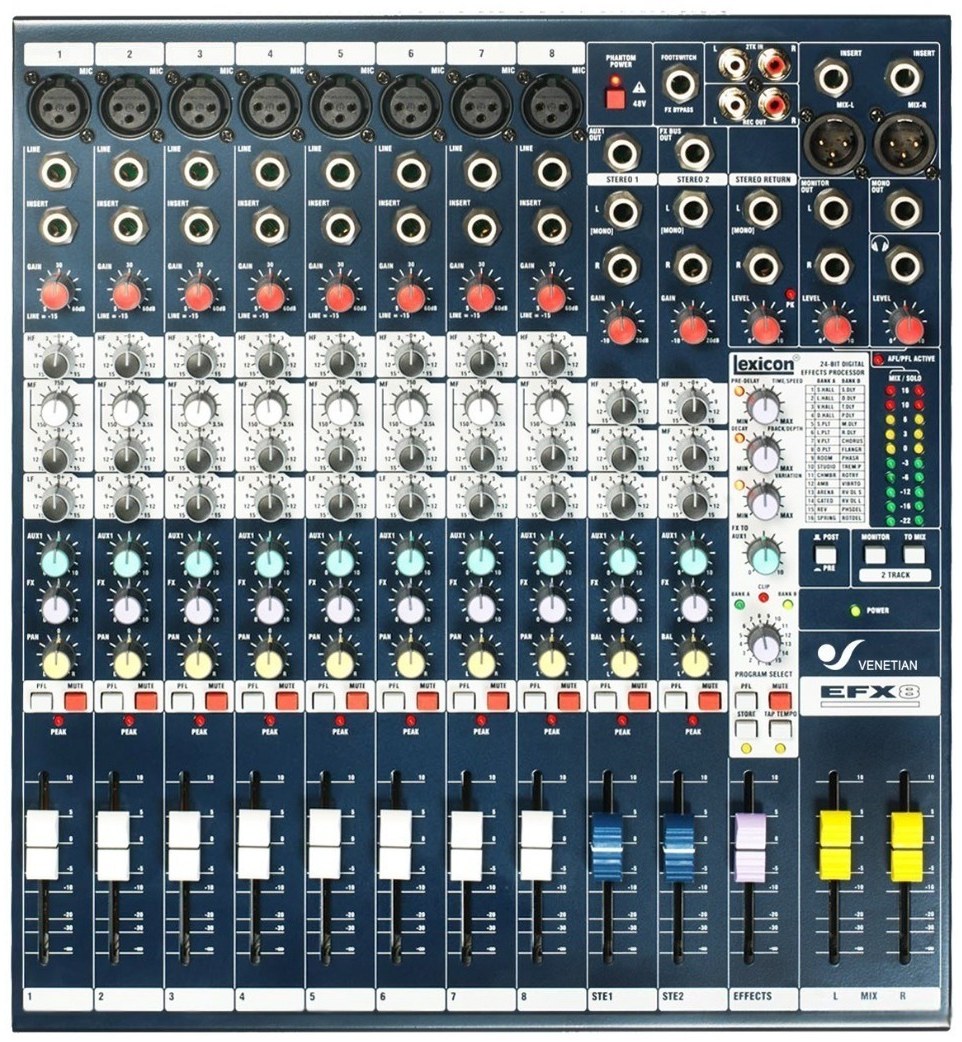Enable PFL on the STE2 channel
Viewport: 962px width, 1042px height.
point(675,700)
